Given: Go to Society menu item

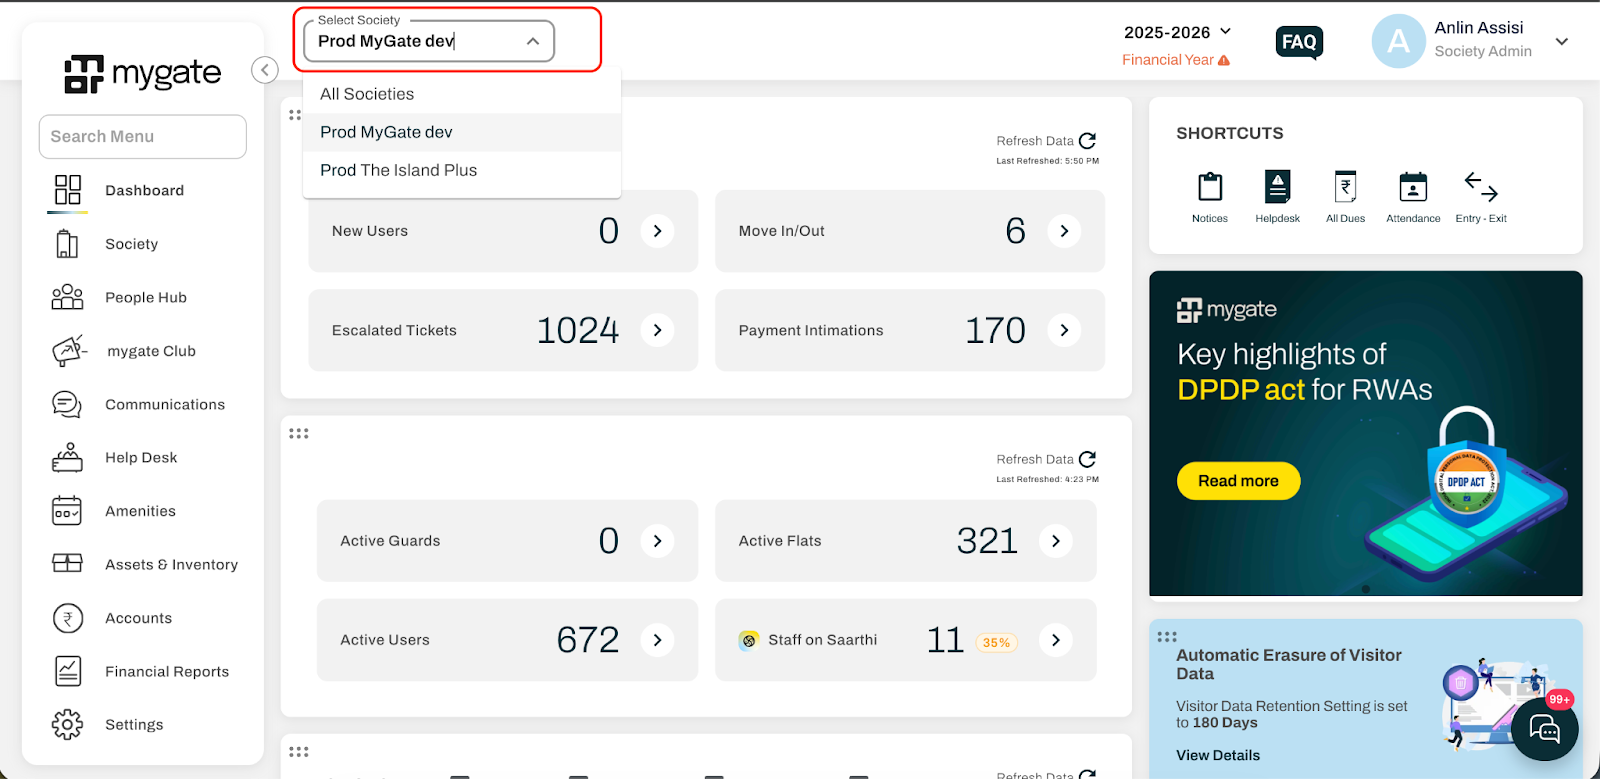Looking at the screenshot, I should pos(131,244).
